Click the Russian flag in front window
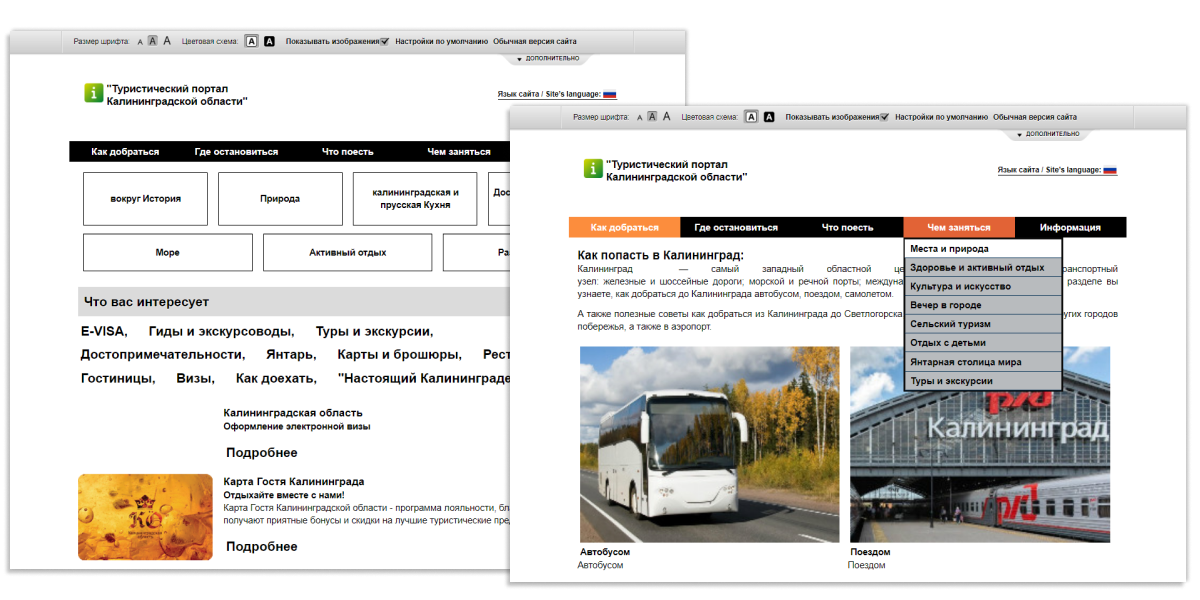The image size is (1200, 600). click(x=1110, y=170)
